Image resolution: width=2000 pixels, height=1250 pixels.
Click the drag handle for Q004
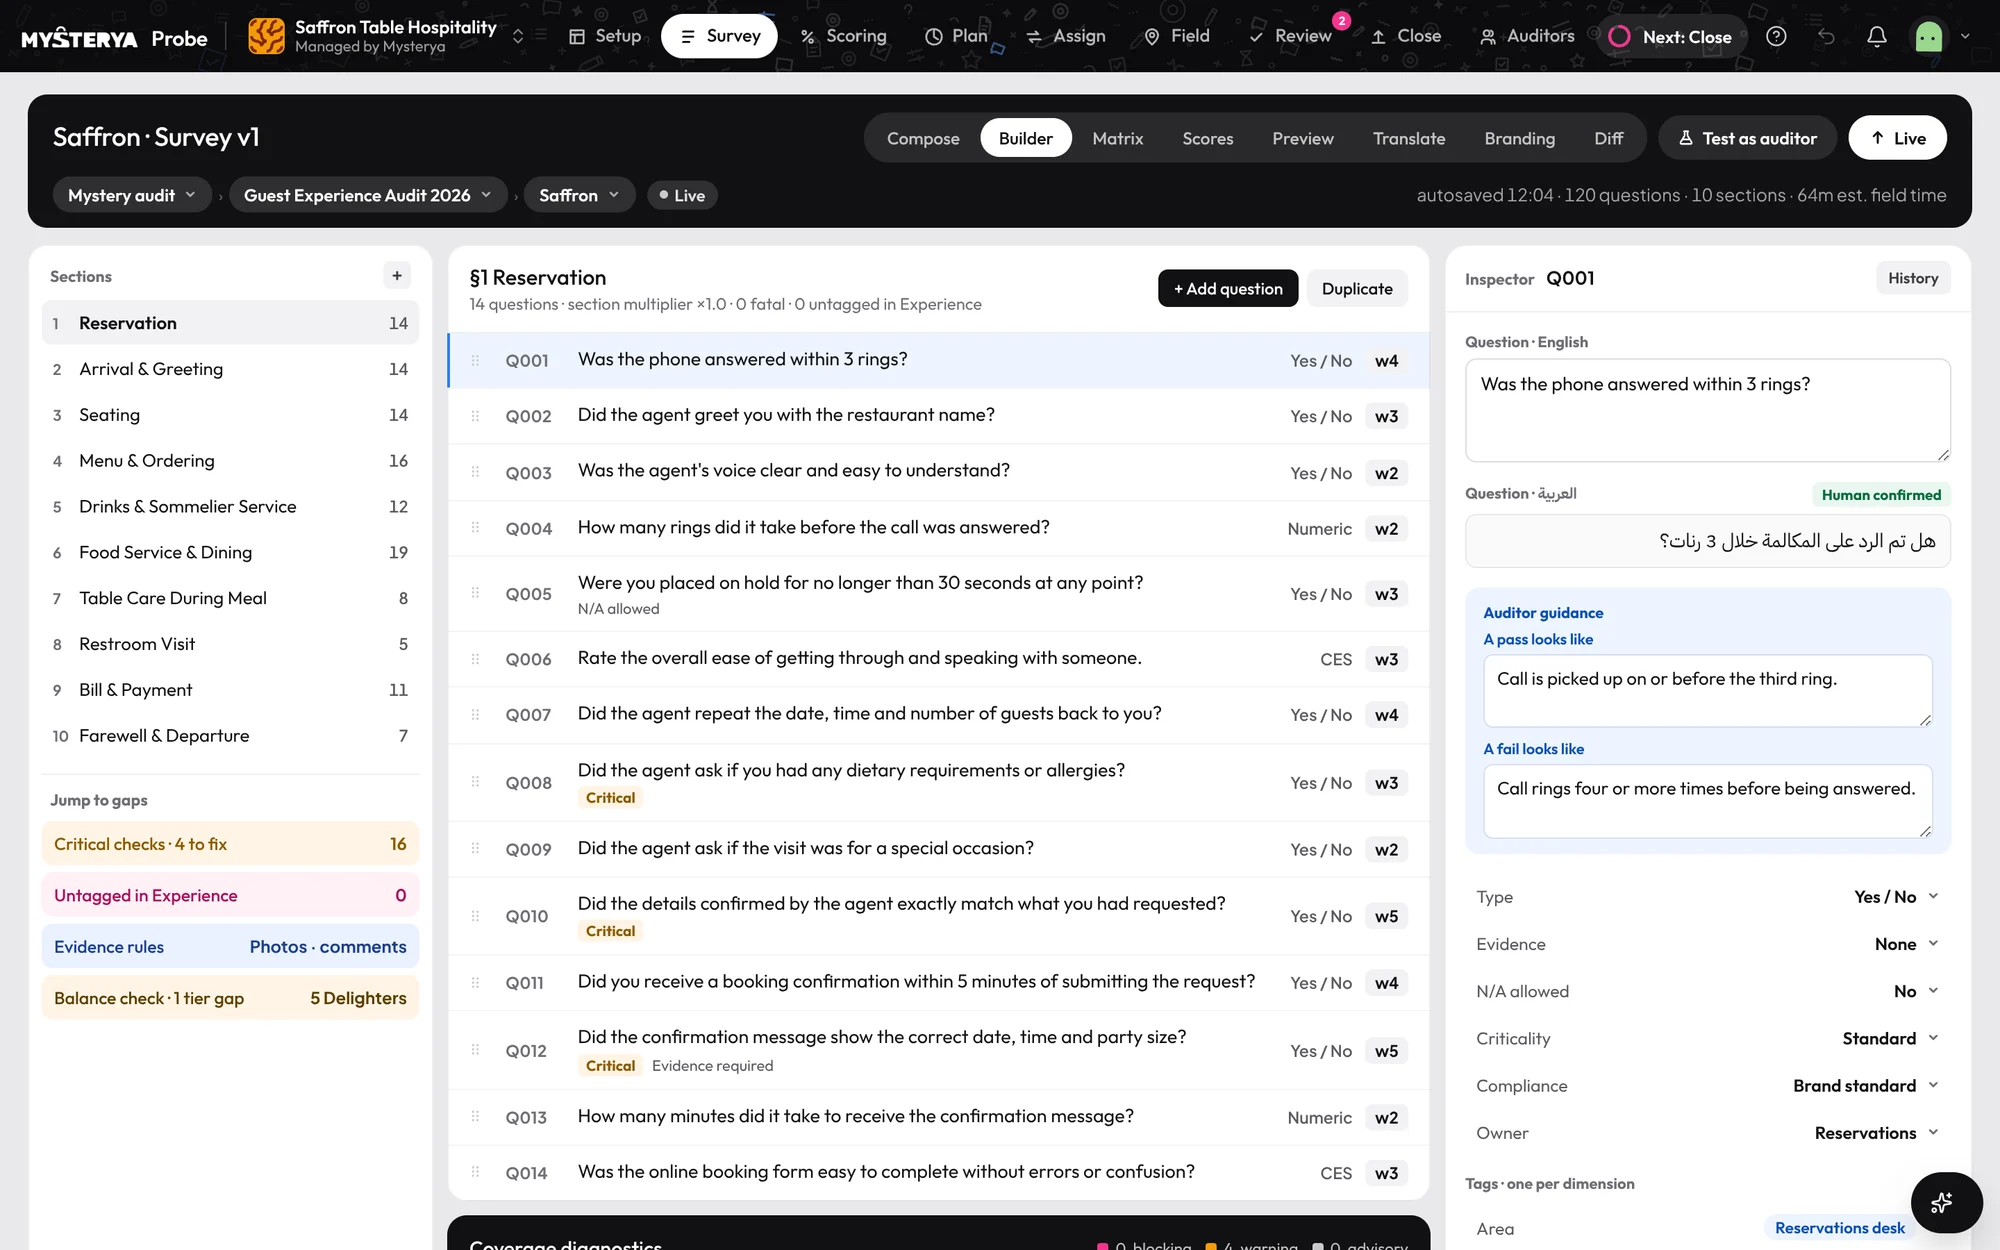[475, 528]
